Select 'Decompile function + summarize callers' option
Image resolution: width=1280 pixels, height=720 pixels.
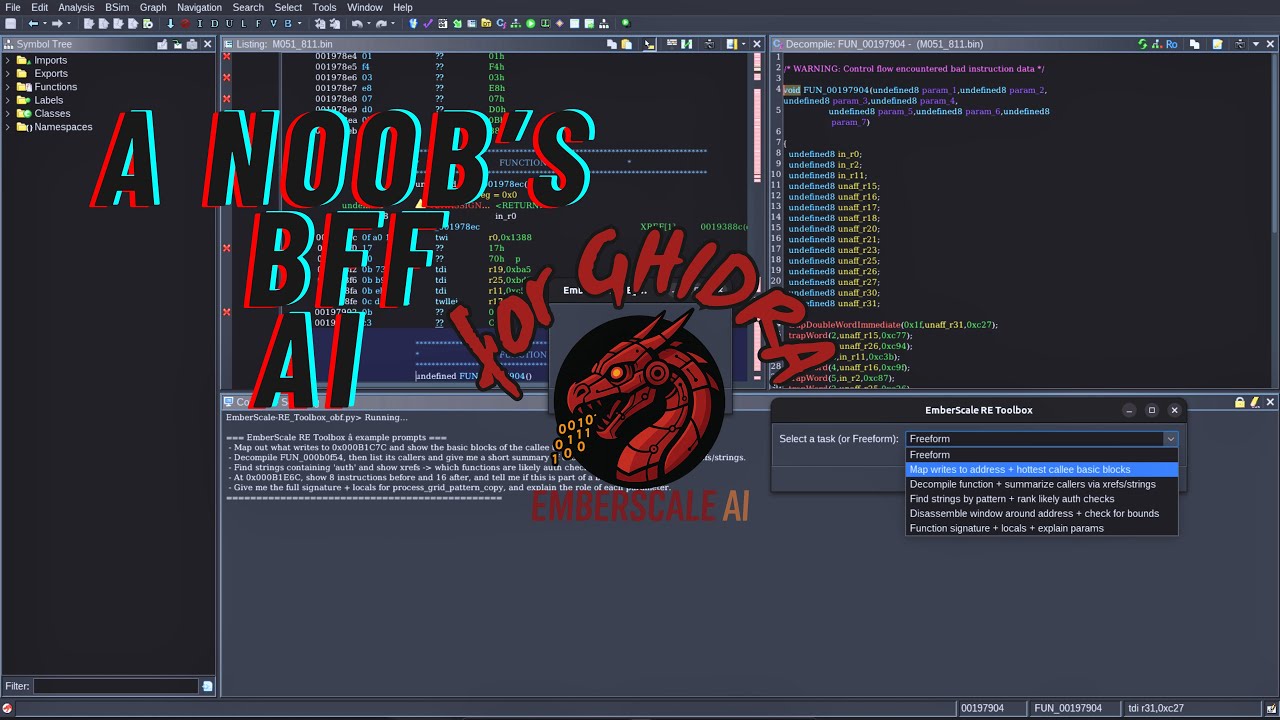tap(1042, 484)
